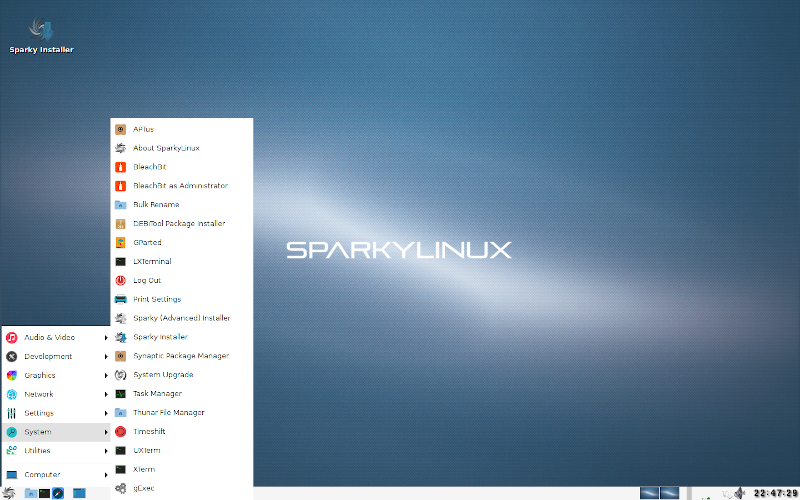Start DEBiTool Package Installer

pyautogui.click(x=182, y=223)
